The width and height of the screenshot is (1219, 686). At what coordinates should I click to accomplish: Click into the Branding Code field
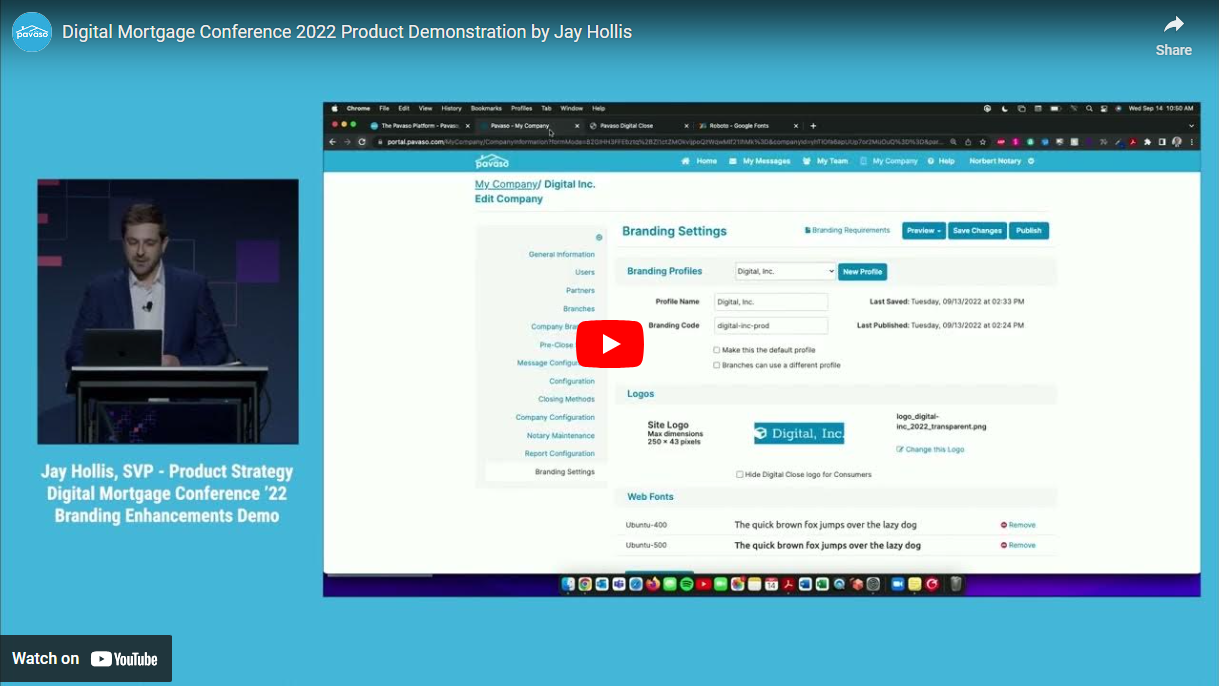[770, 325]
